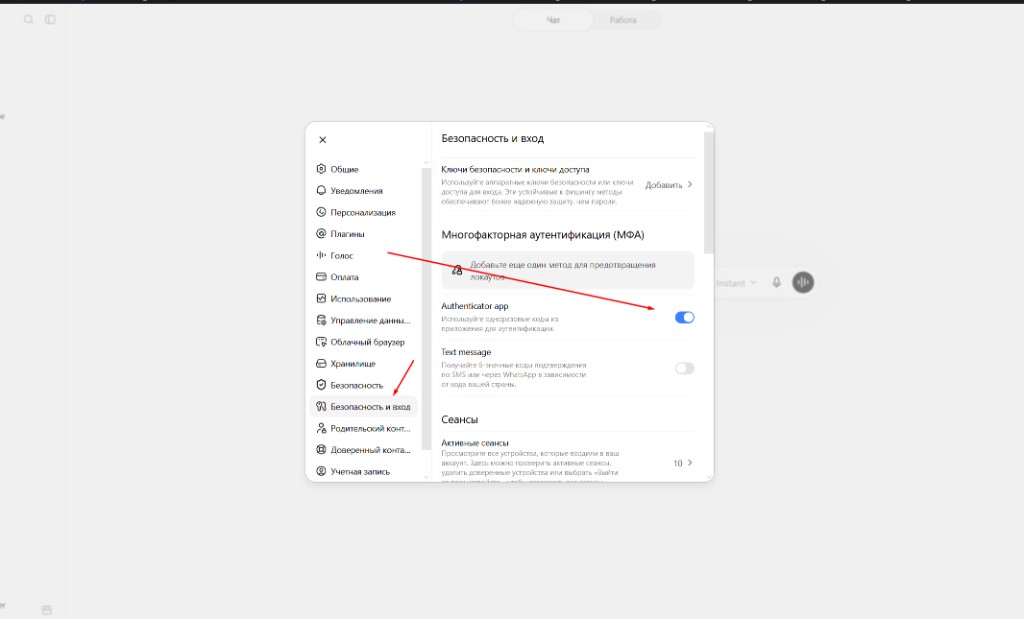Click the search icon in top-left corner

pyautogui.click(x=29, y=20)
